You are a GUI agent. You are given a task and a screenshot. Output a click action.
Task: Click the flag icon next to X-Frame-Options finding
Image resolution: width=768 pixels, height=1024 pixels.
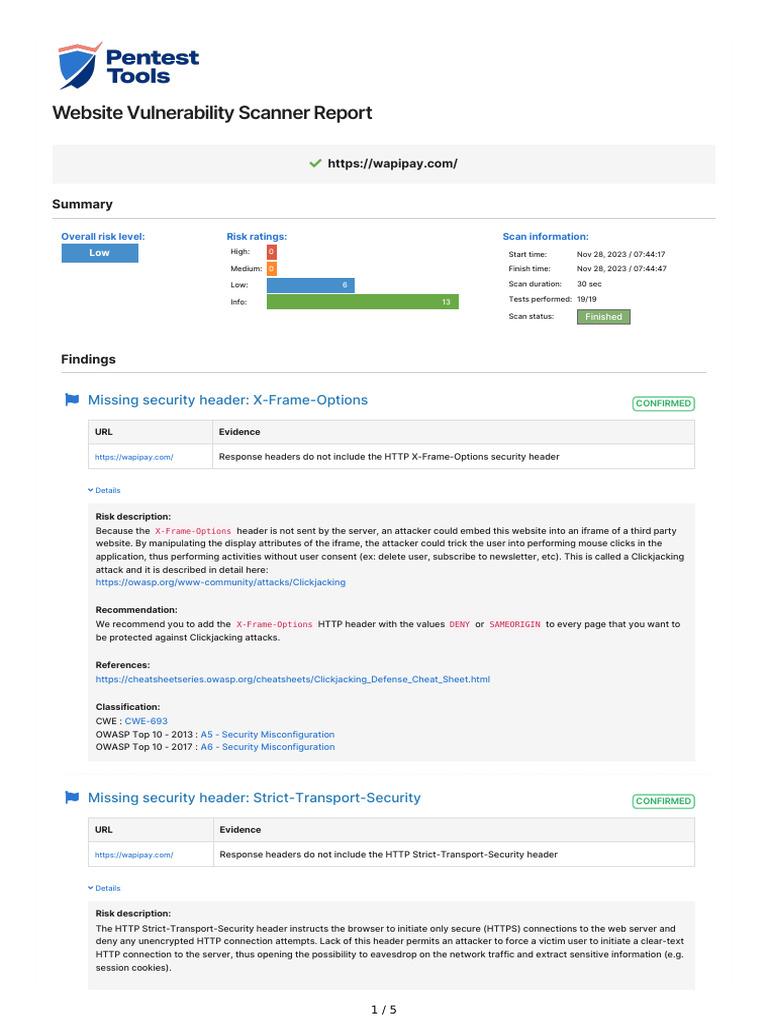[72, 400]
